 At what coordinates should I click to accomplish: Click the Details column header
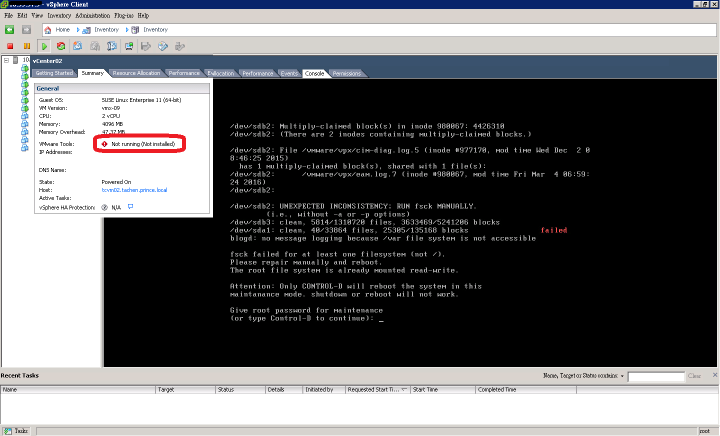pos(284,390)
